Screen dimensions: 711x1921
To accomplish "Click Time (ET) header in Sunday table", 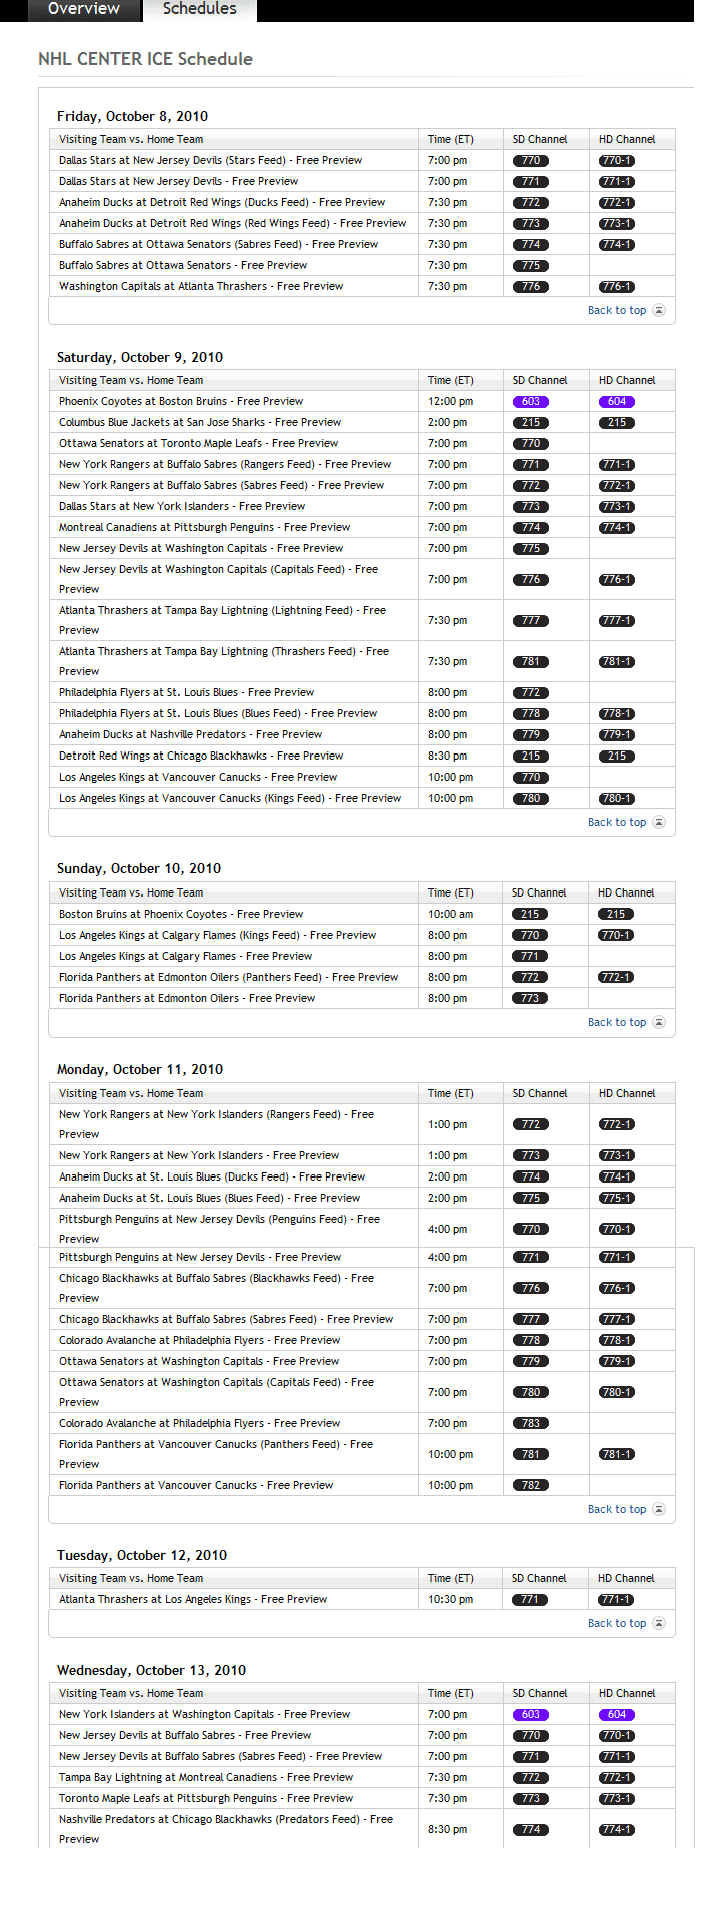I will tap(450, 893).
